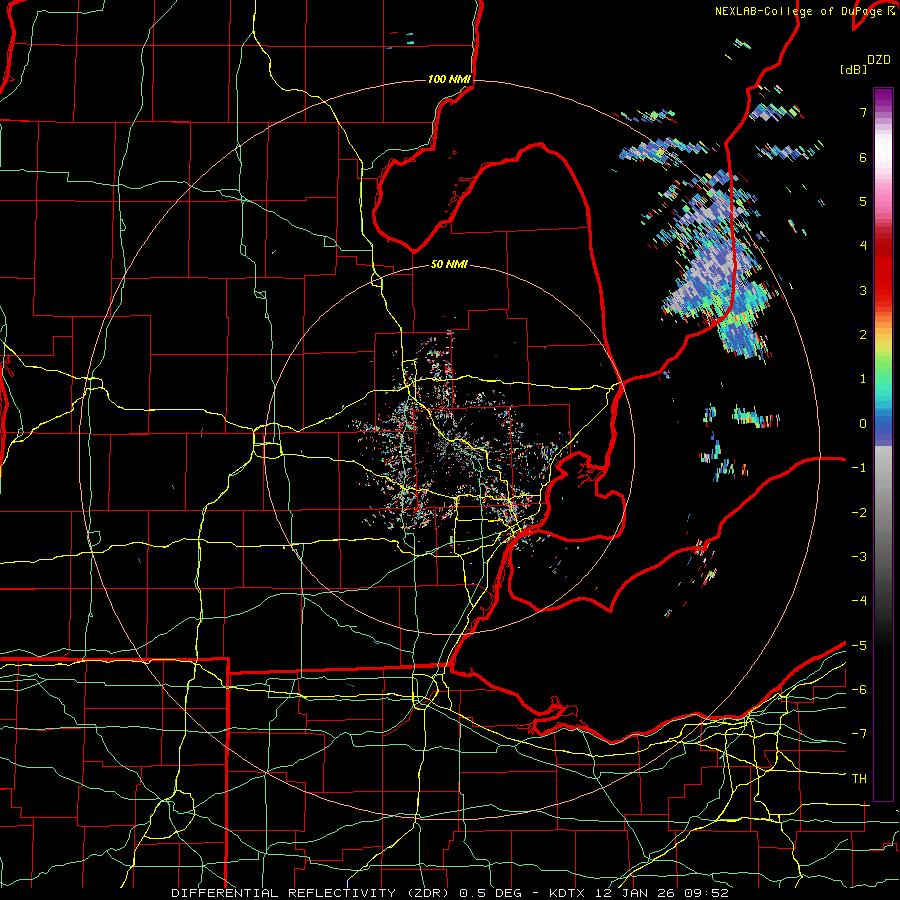Click the -4 value on the color scale
Viewport: 900px width, 900px height.
859,601
